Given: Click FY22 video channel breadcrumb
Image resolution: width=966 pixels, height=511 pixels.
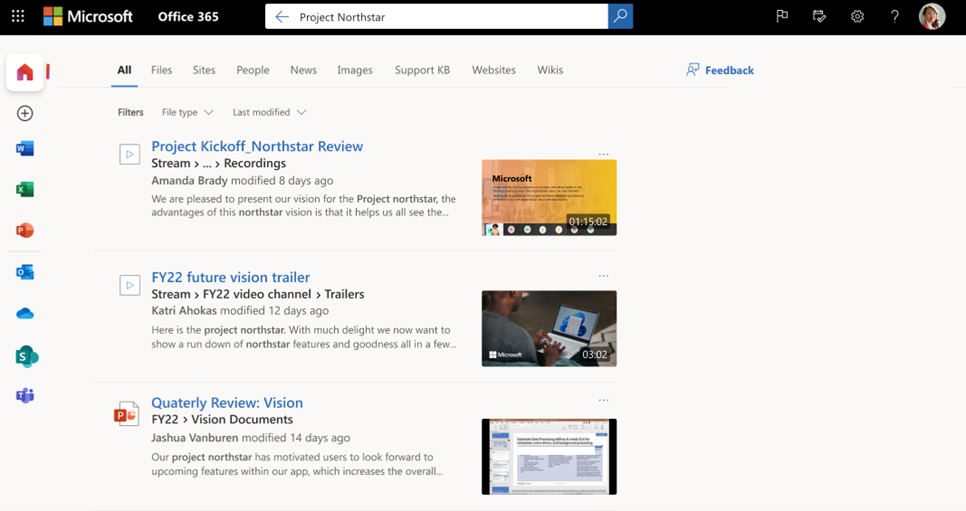Looking at the screenshot, I should coord(257,294).
